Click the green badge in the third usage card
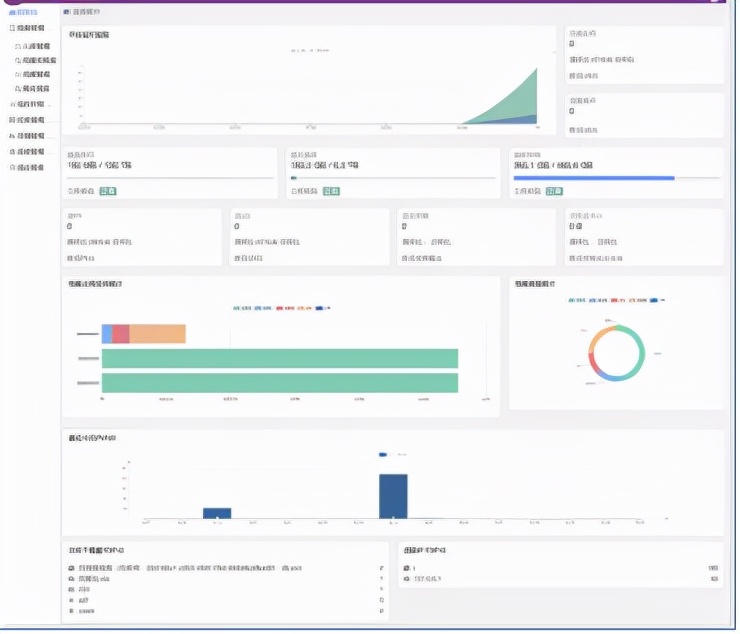Screen dimensions: 740x634 [555, 191]
